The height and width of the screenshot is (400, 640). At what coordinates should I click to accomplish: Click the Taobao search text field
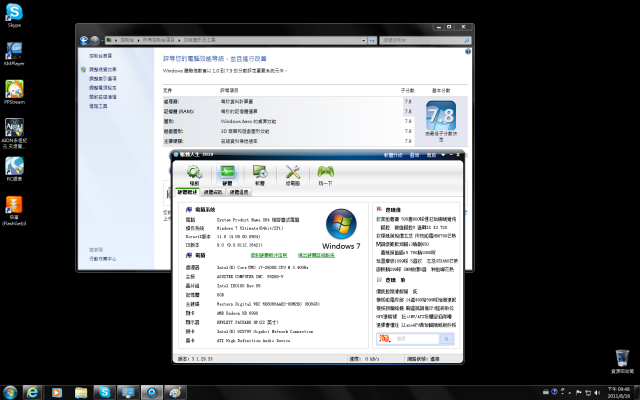[x=415, y=339]
